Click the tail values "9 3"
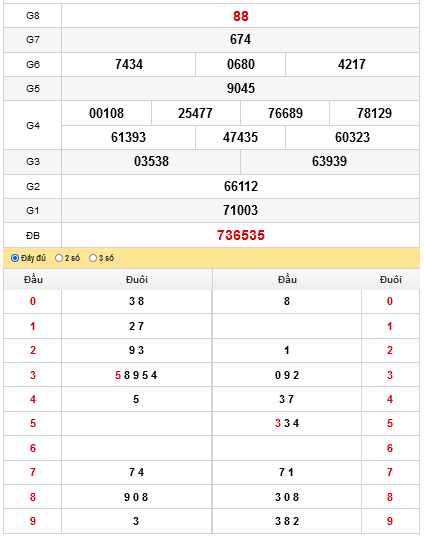 (x=136, y=350)
